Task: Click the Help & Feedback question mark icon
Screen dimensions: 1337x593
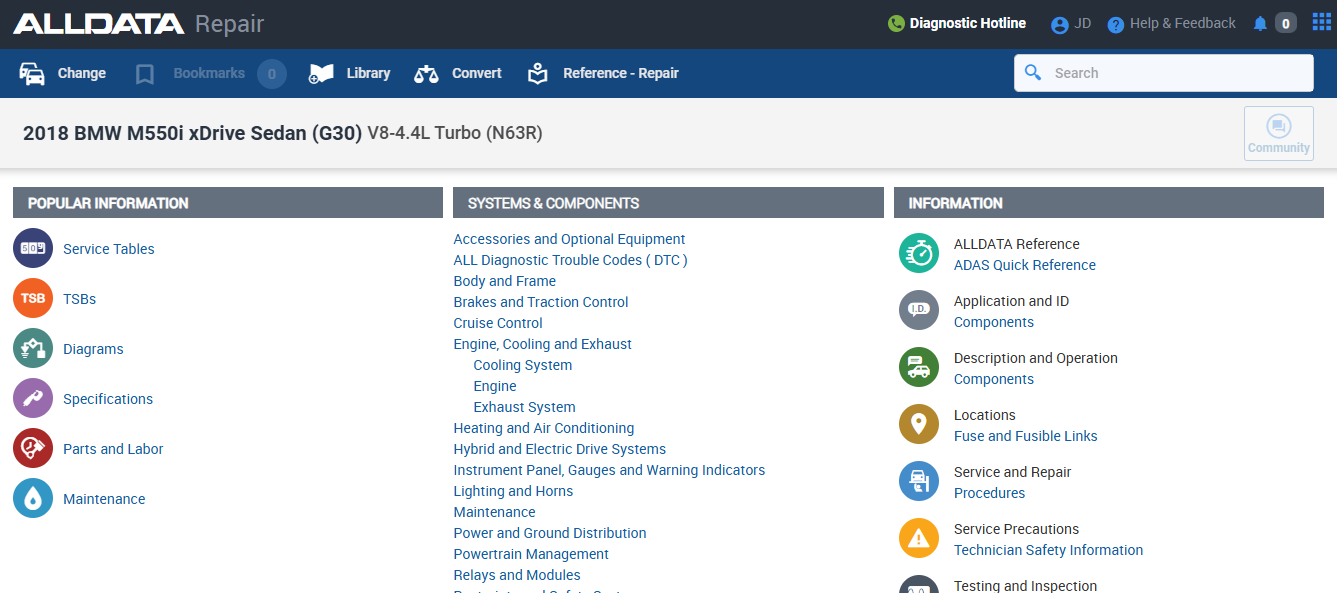Action: point(1116,25)
